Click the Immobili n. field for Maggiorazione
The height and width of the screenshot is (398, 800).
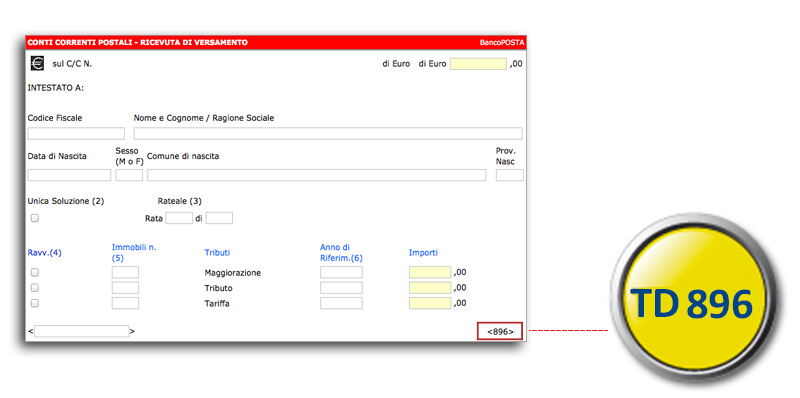[125, 272]
